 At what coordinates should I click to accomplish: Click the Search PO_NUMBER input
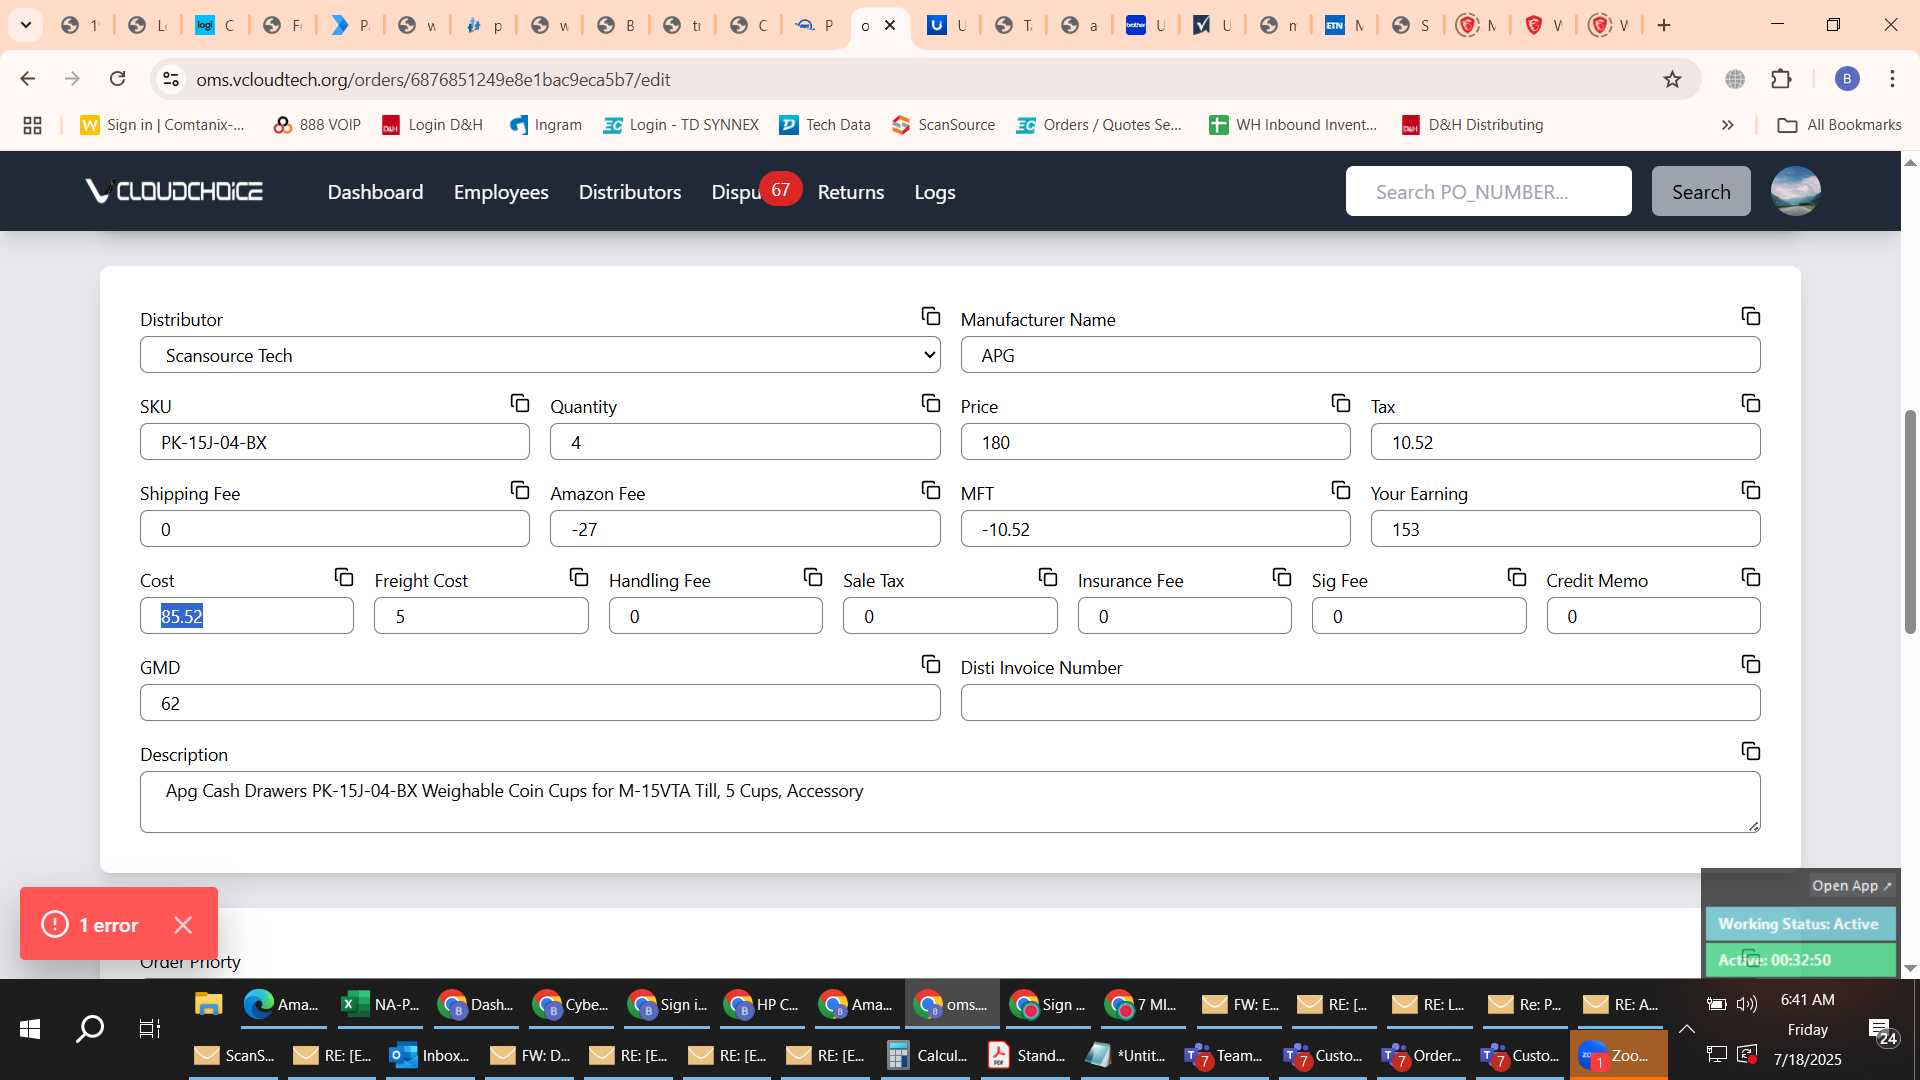pos(1488,191)
